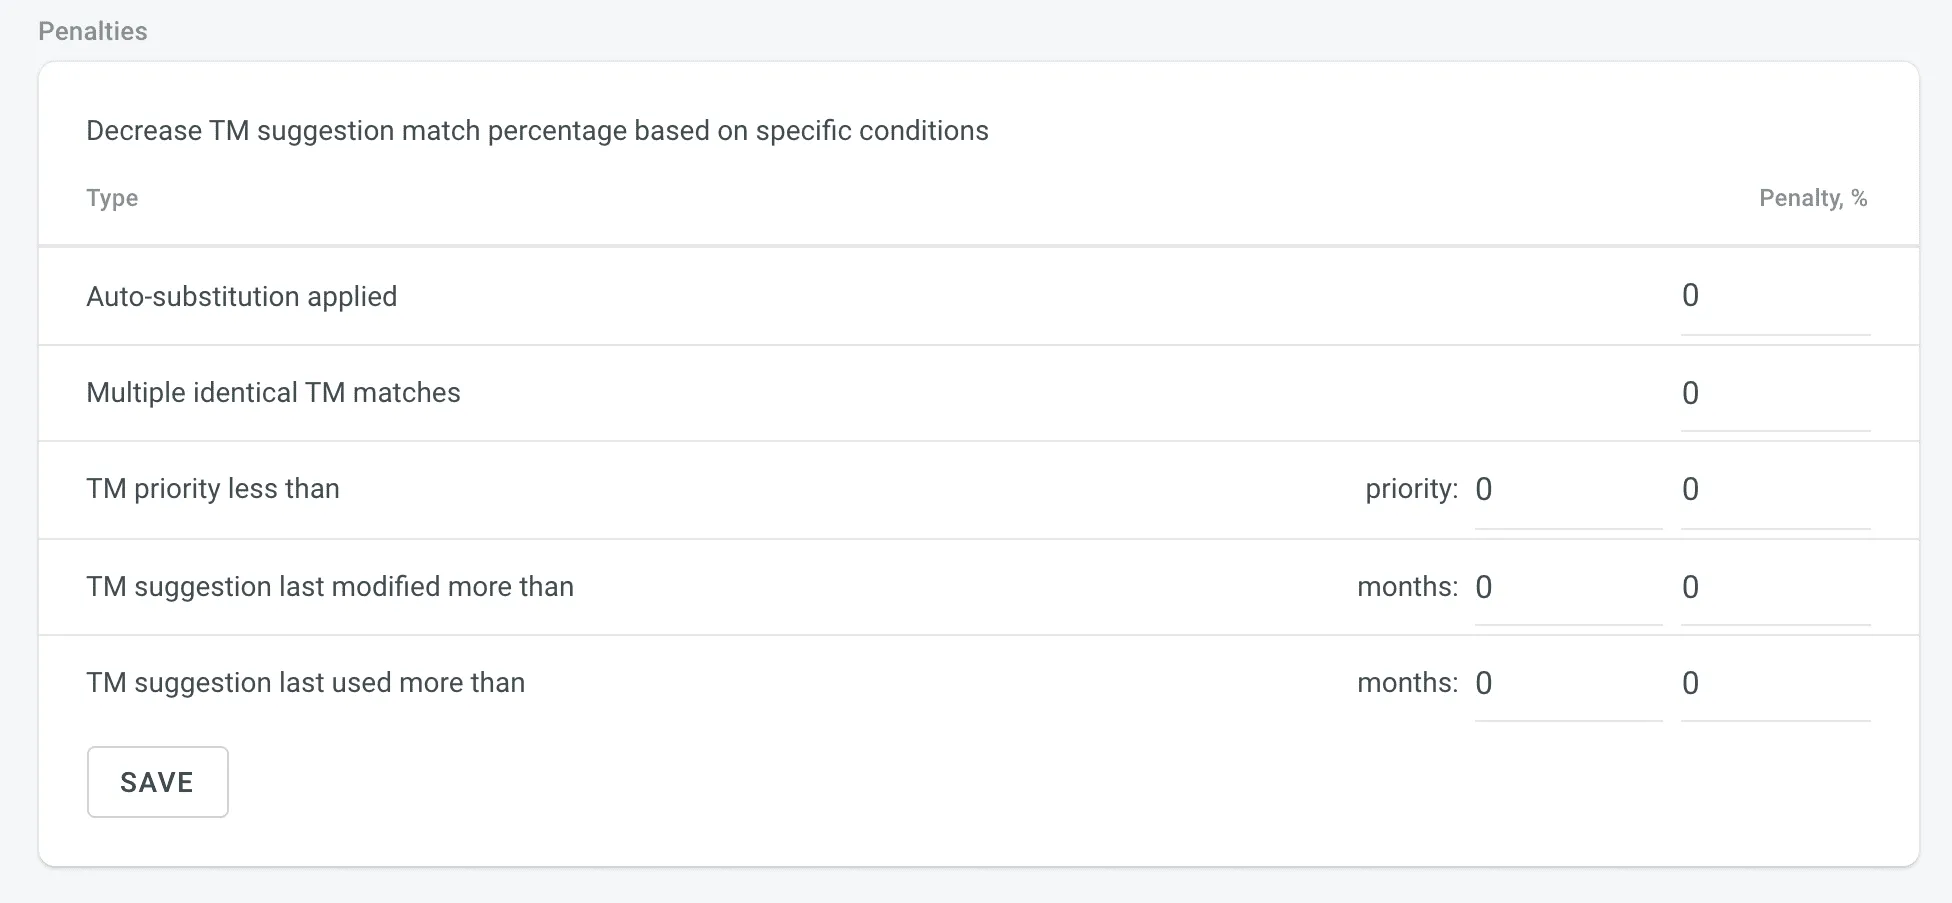
Task: Click TM suggestion last modified more than label
Action: [x=330, y=587]
